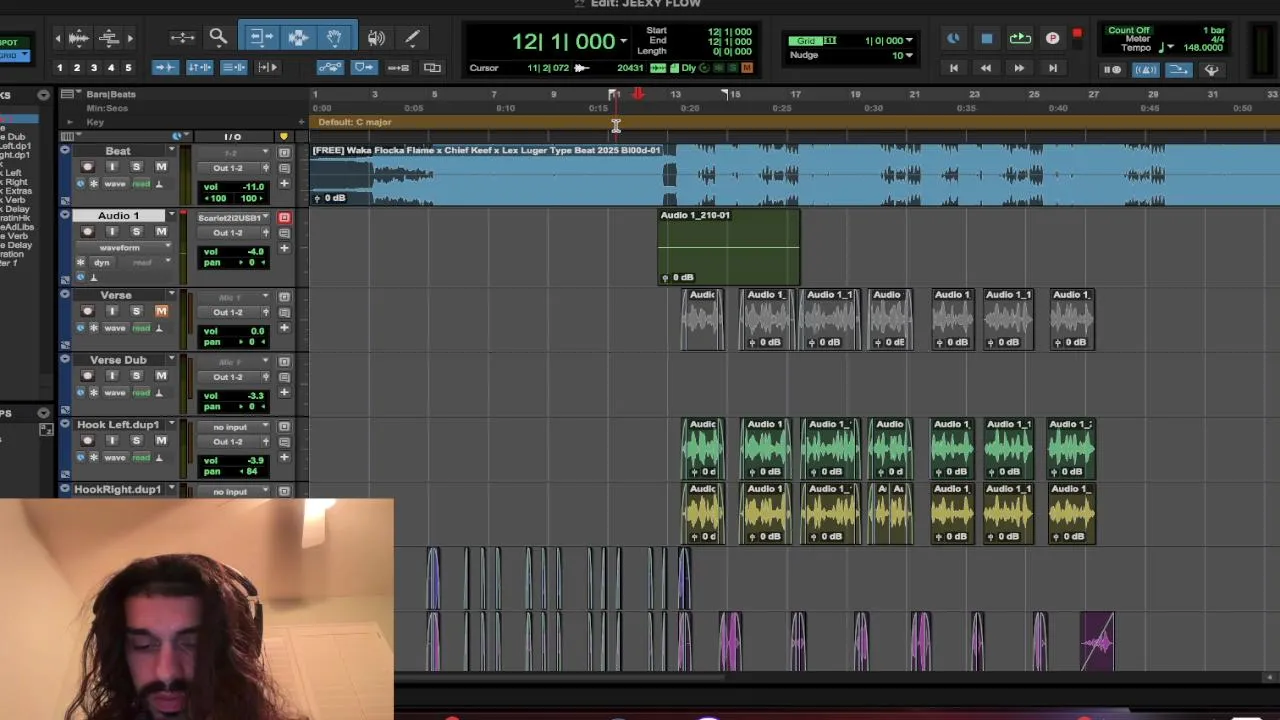1280x720 pixels.
Task: Select the Scrubber speaker tool
Action: pos(376,38)
